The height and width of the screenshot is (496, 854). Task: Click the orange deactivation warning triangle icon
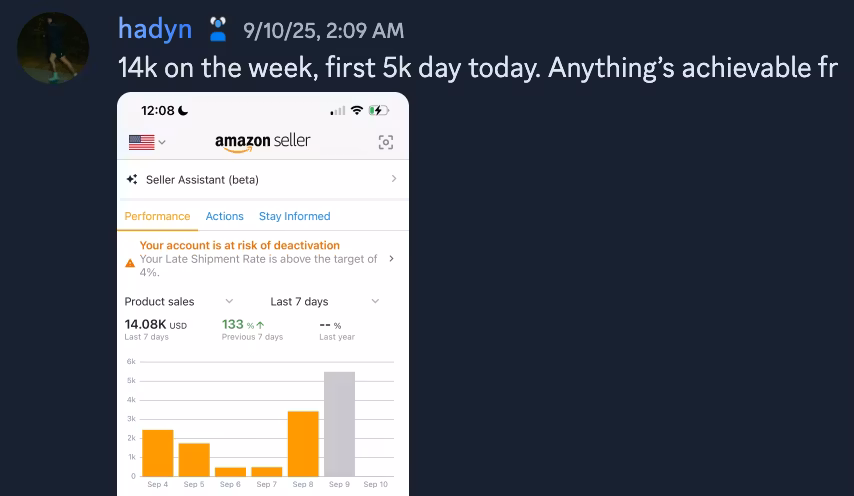click(x=130, y=264)
